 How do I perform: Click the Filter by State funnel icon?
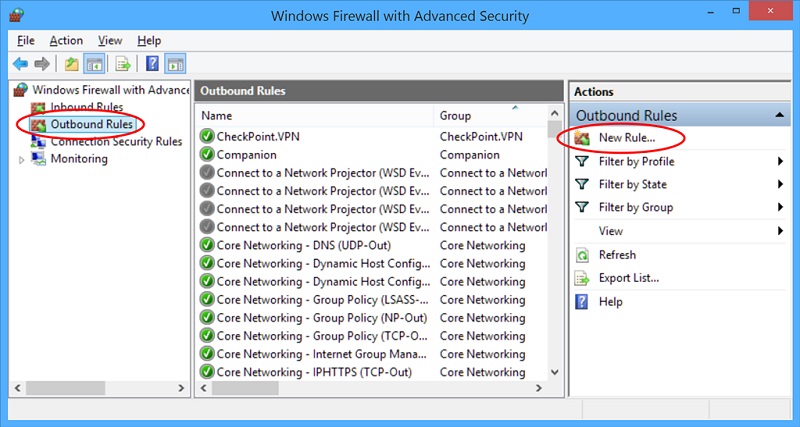point(582,184)
